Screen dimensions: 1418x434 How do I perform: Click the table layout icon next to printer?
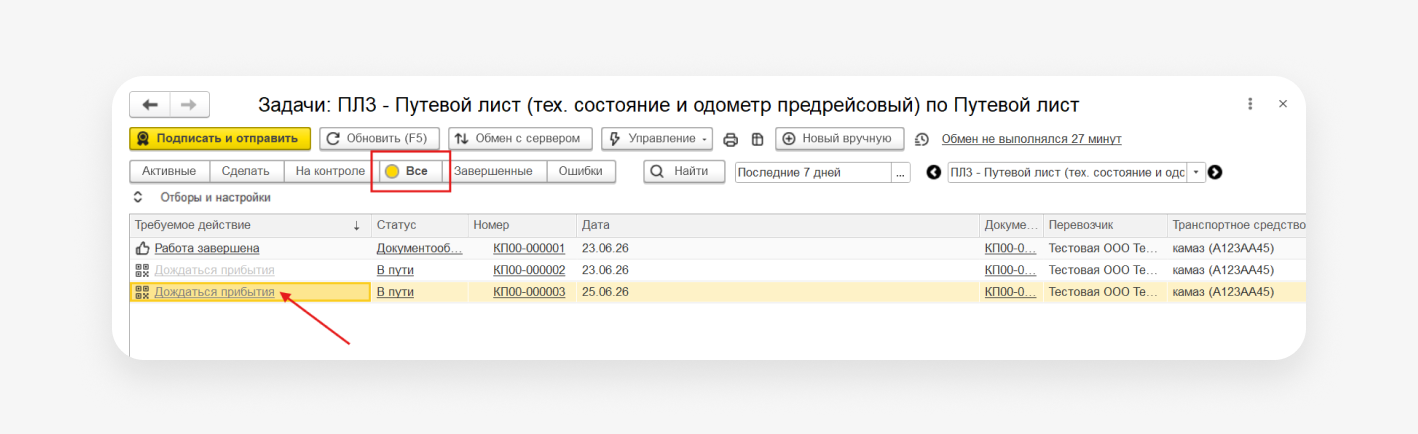coord(757,139)
